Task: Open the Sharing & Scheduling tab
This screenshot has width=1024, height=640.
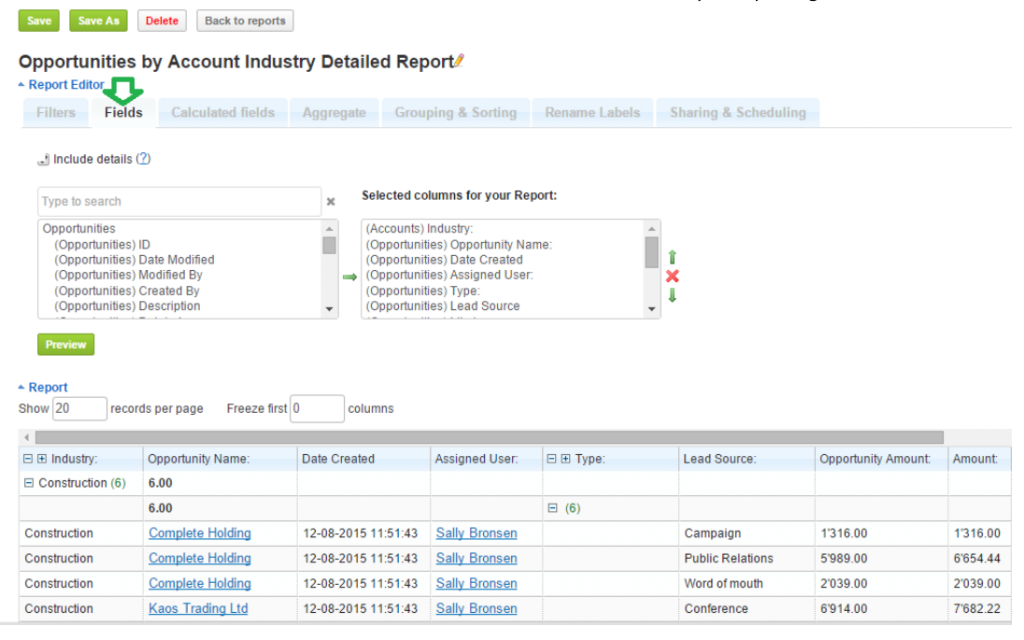Action: tap(738, 112)
